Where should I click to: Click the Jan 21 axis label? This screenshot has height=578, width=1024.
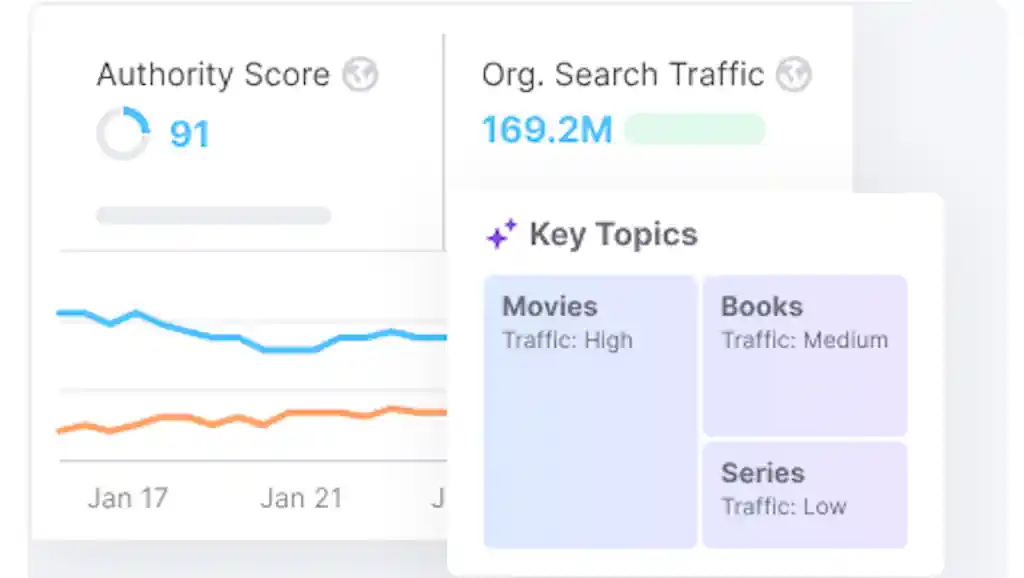[x=302, y=498]
